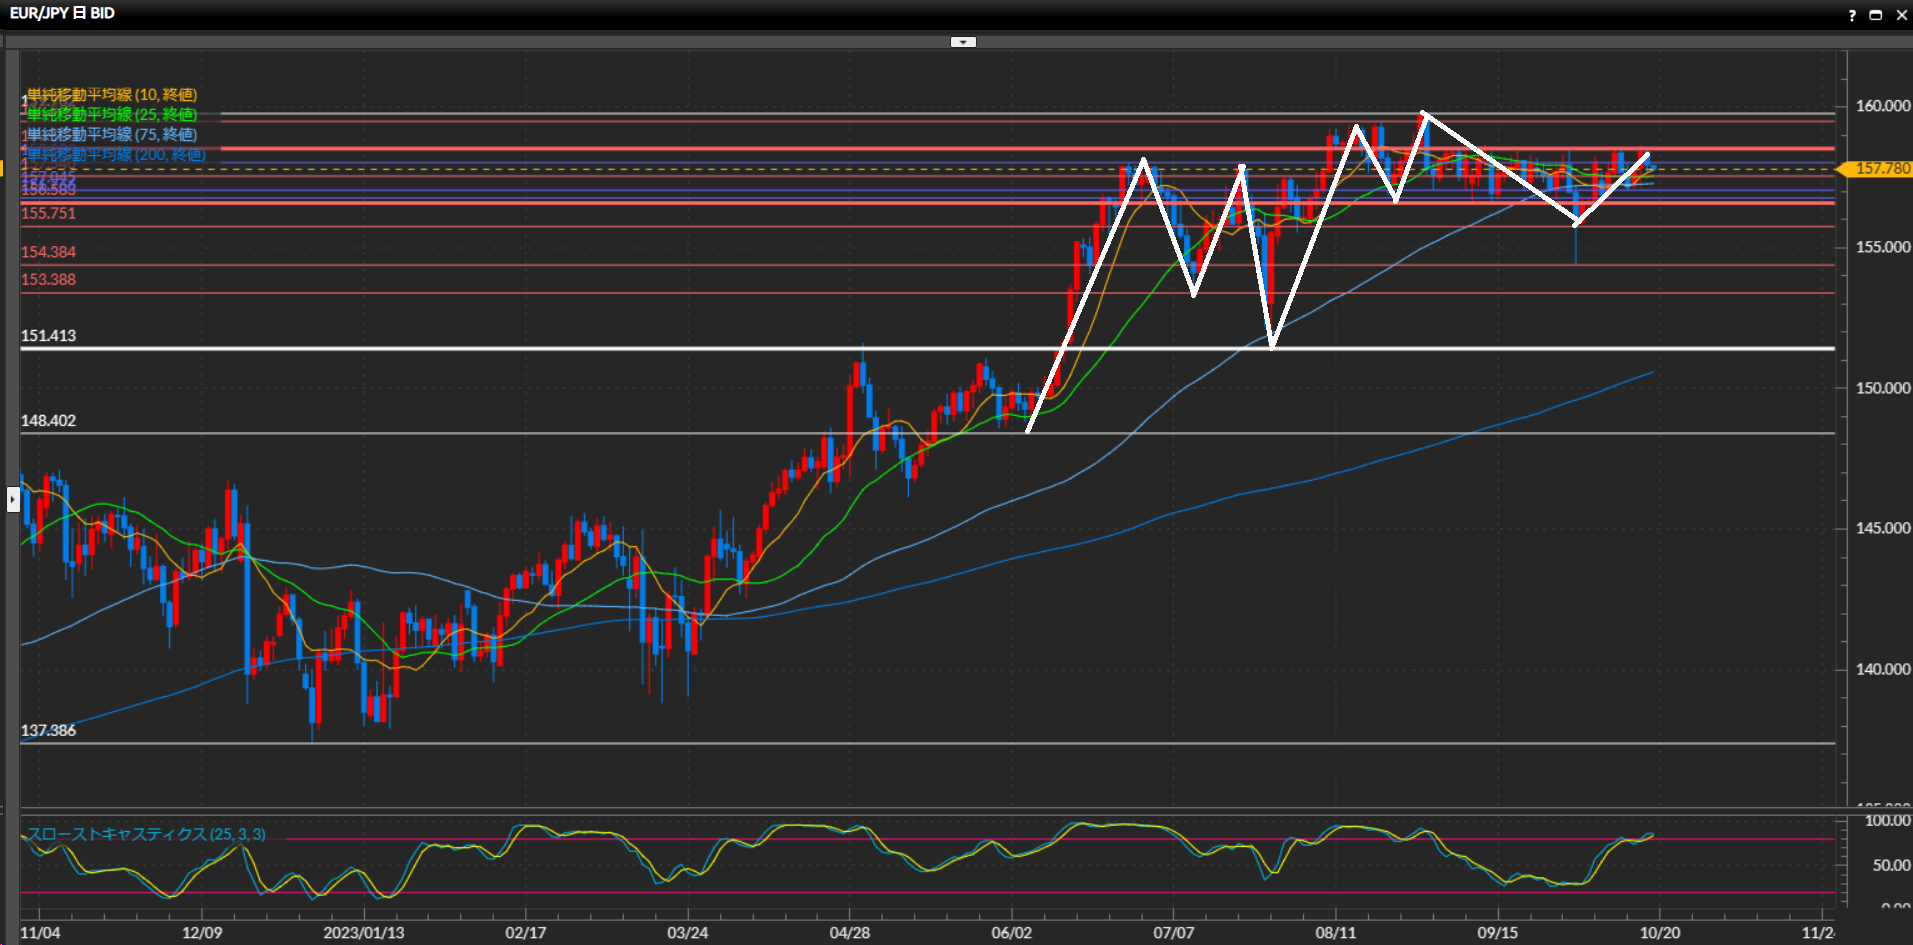Click the yellow 157.780 current price marker
The width and height of the screenshot is (1913, 945).
coord(1880,169)
